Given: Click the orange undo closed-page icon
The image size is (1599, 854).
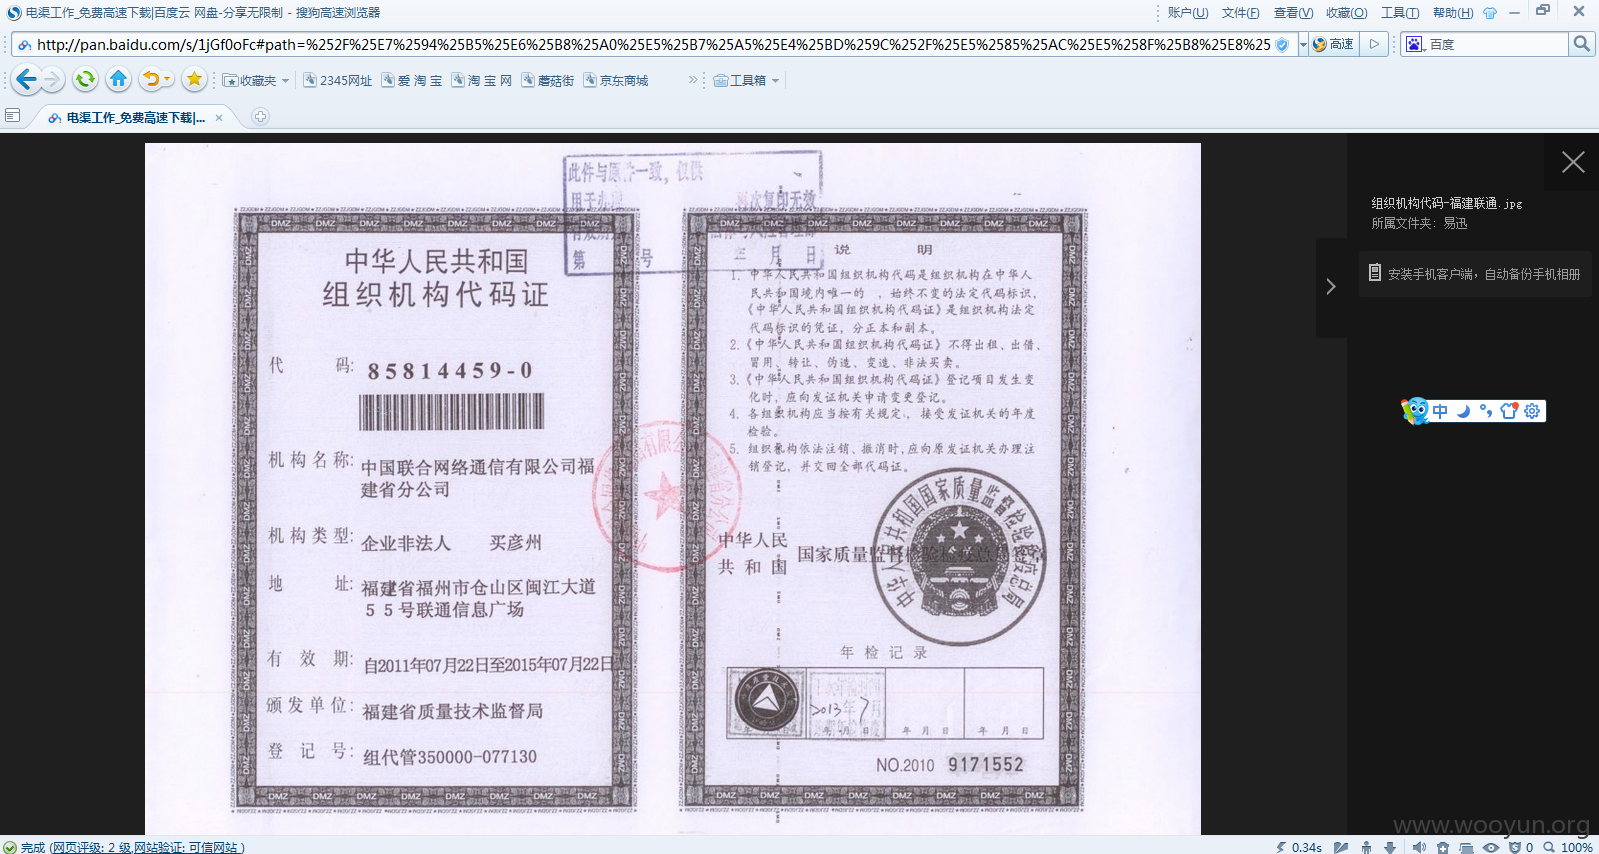Looking at the screenshot, I should pyautogui.click(x=151, y=79).
